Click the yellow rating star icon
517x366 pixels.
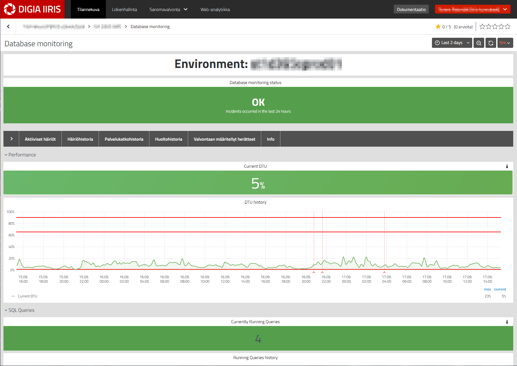coord(438,27)
